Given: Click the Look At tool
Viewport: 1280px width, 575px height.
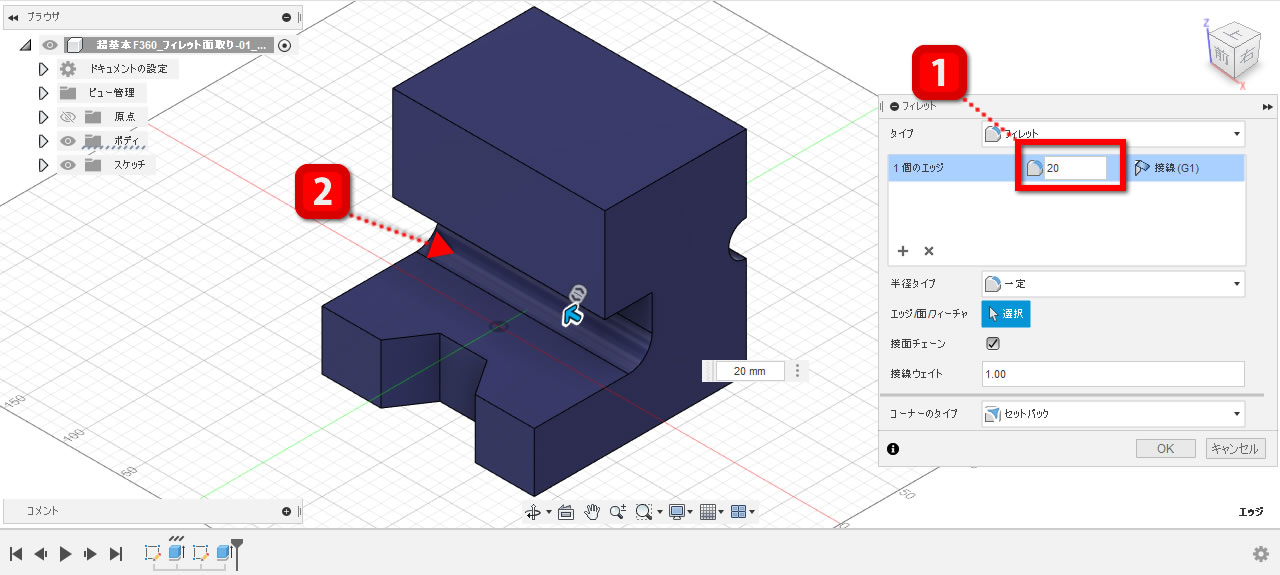Looking at the screenshot, I should point(566,511).
